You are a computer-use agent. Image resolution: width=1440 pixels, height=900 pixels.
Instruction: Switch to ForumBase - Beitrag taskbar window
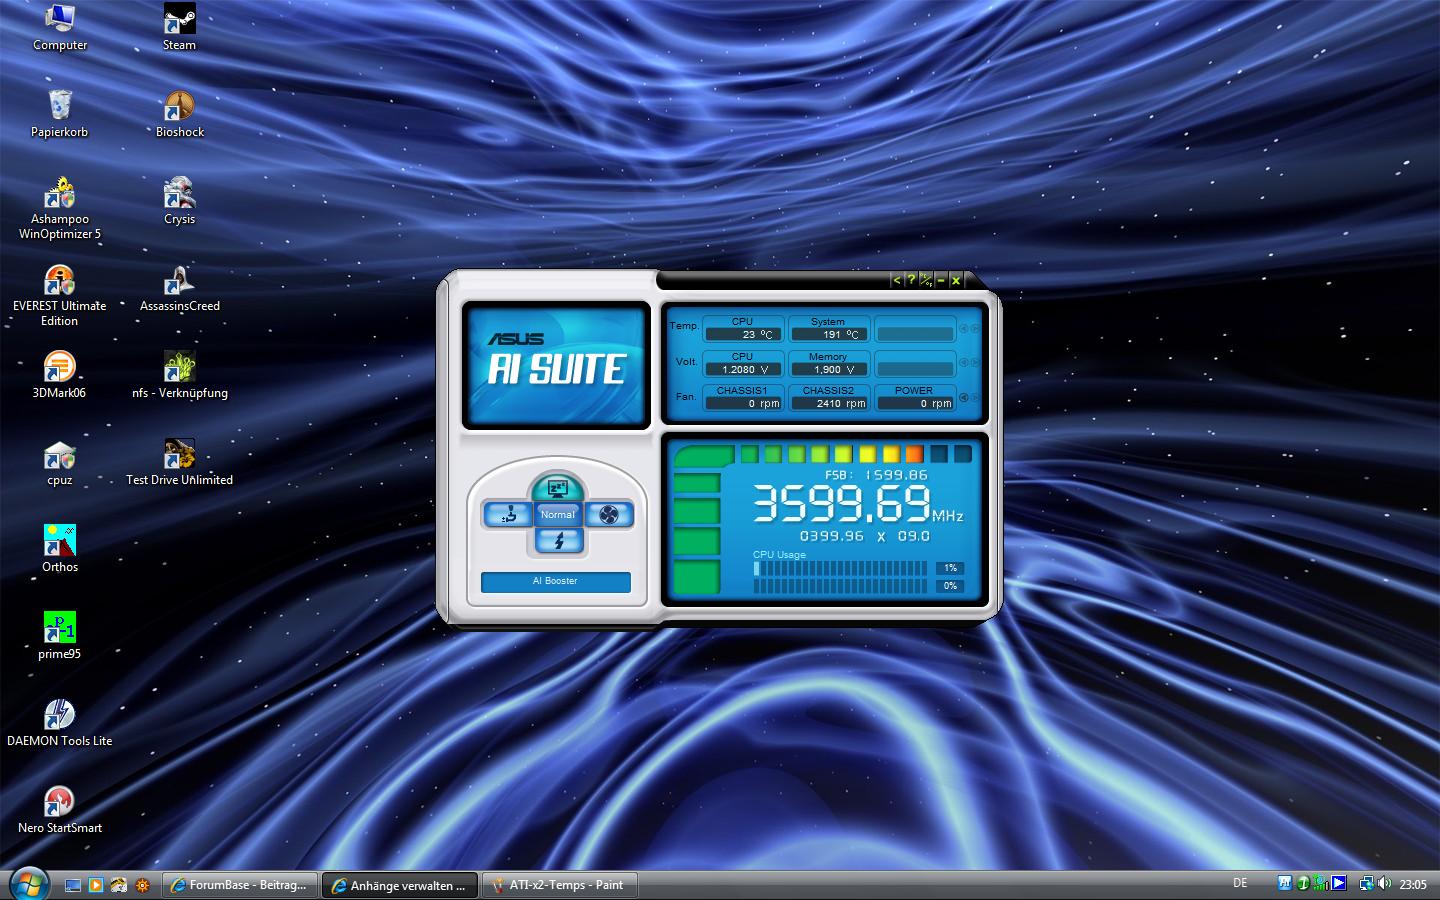click(240, 885)
